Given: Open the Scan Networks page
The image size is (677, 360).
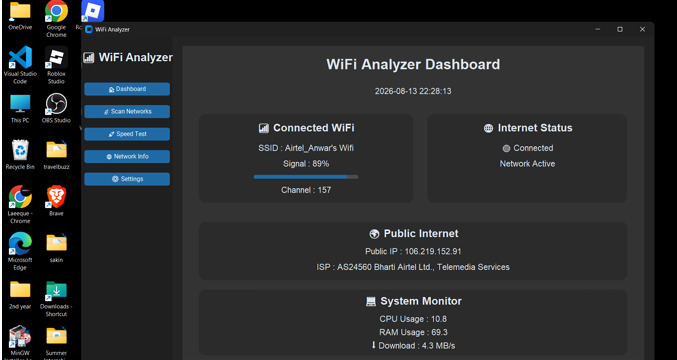Looking at the screenshot, I should (127, 111).
